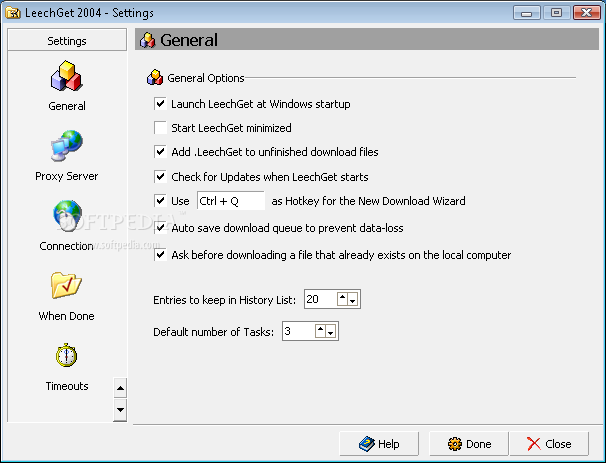This screenshot has height=463, width=606.
Task: Click the Settings sidebar header
Action: 67,40
